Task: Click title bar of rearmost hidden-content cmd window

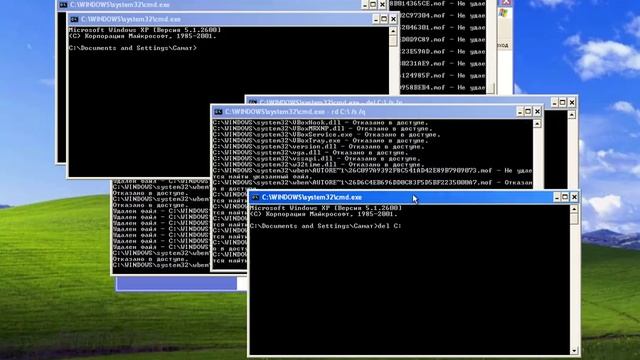Action: pos(222,5)
